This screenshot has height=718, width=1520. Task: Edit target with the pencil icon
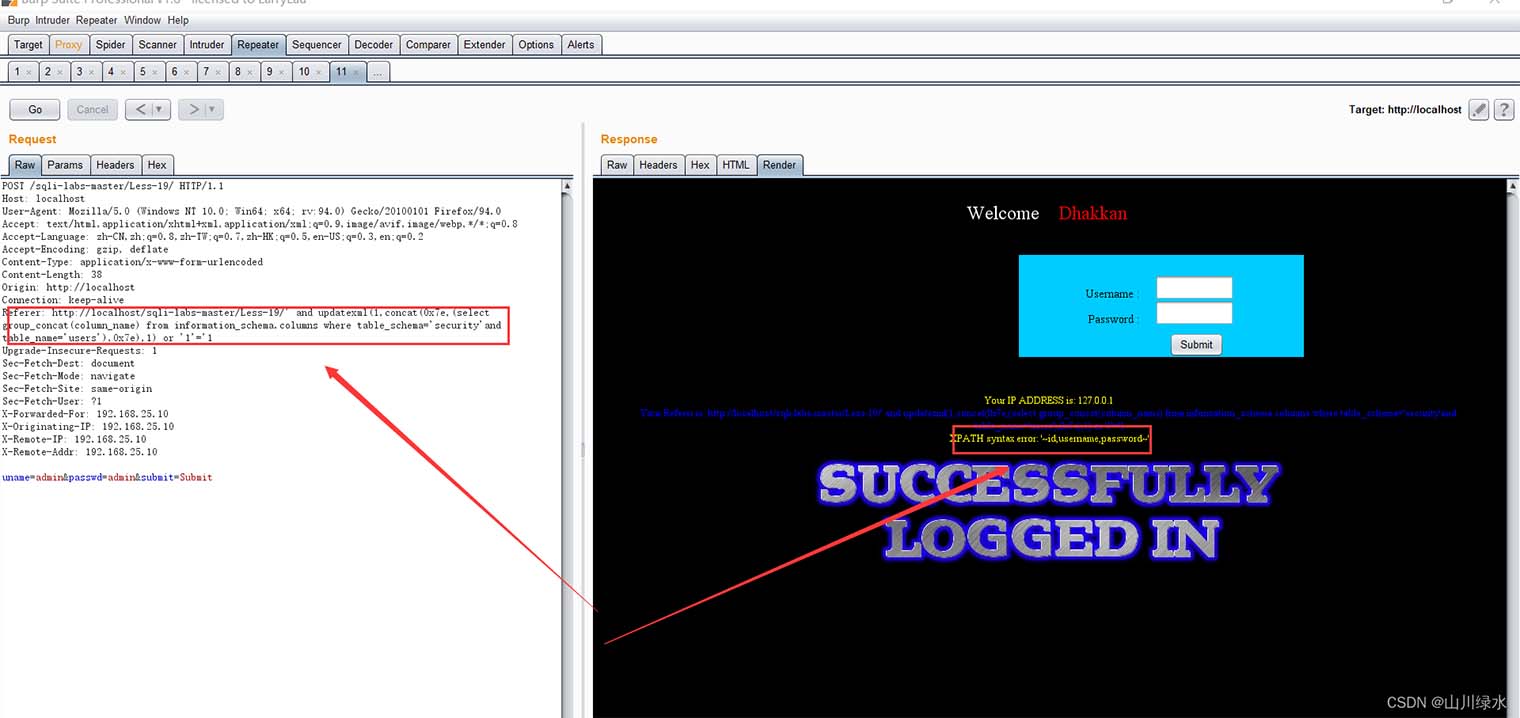click(x=1479, y=110)
